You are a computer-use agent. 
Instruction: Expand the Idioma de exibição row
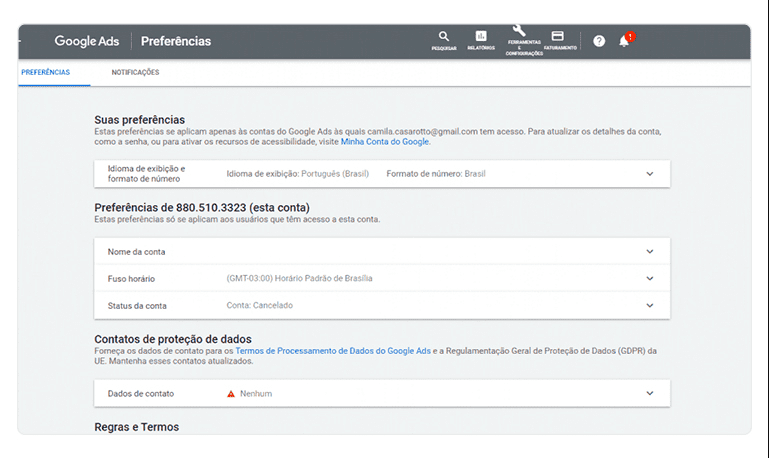coord(649,174)
